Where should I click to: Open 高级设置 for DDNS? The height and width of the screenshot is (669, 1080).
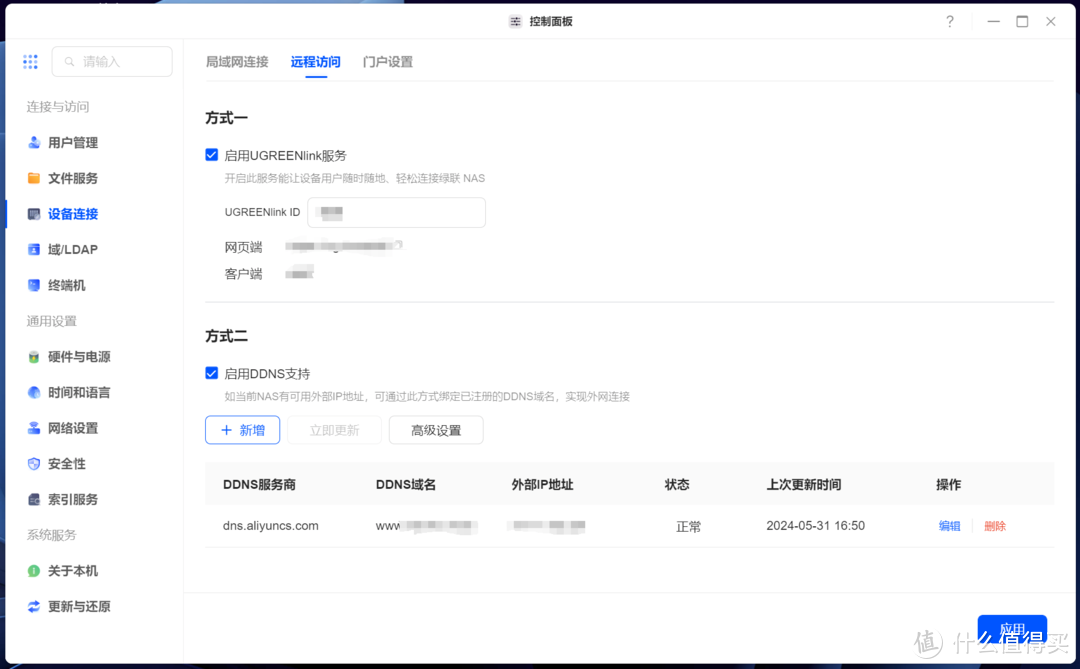pyautogui.click(x=436, y=430)
